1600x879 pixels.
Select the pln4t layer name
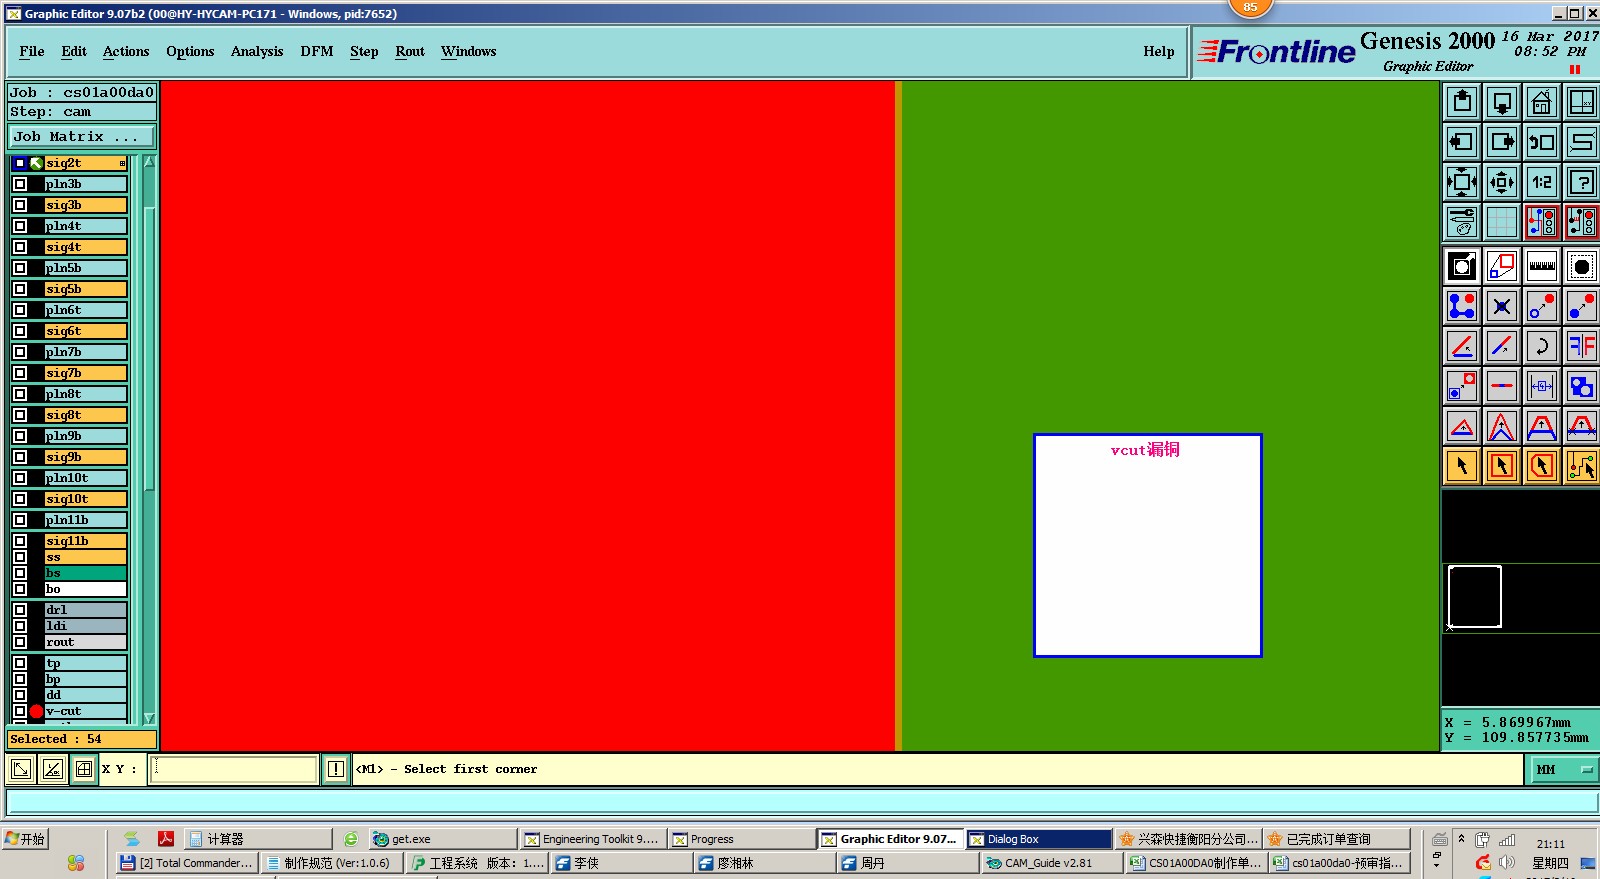[x=86, y=226]
